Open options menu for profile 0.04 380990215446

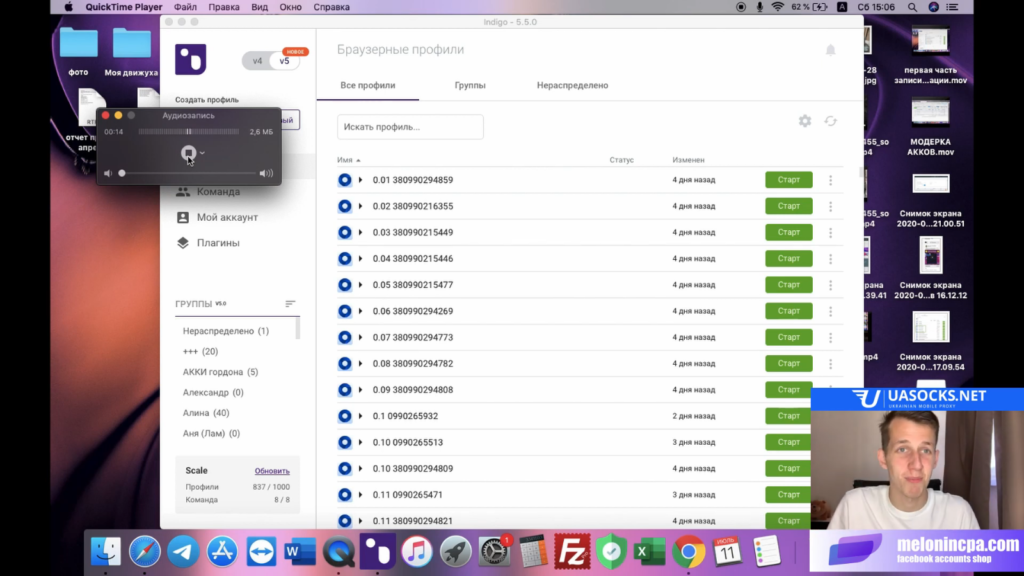tap(831, 259)
